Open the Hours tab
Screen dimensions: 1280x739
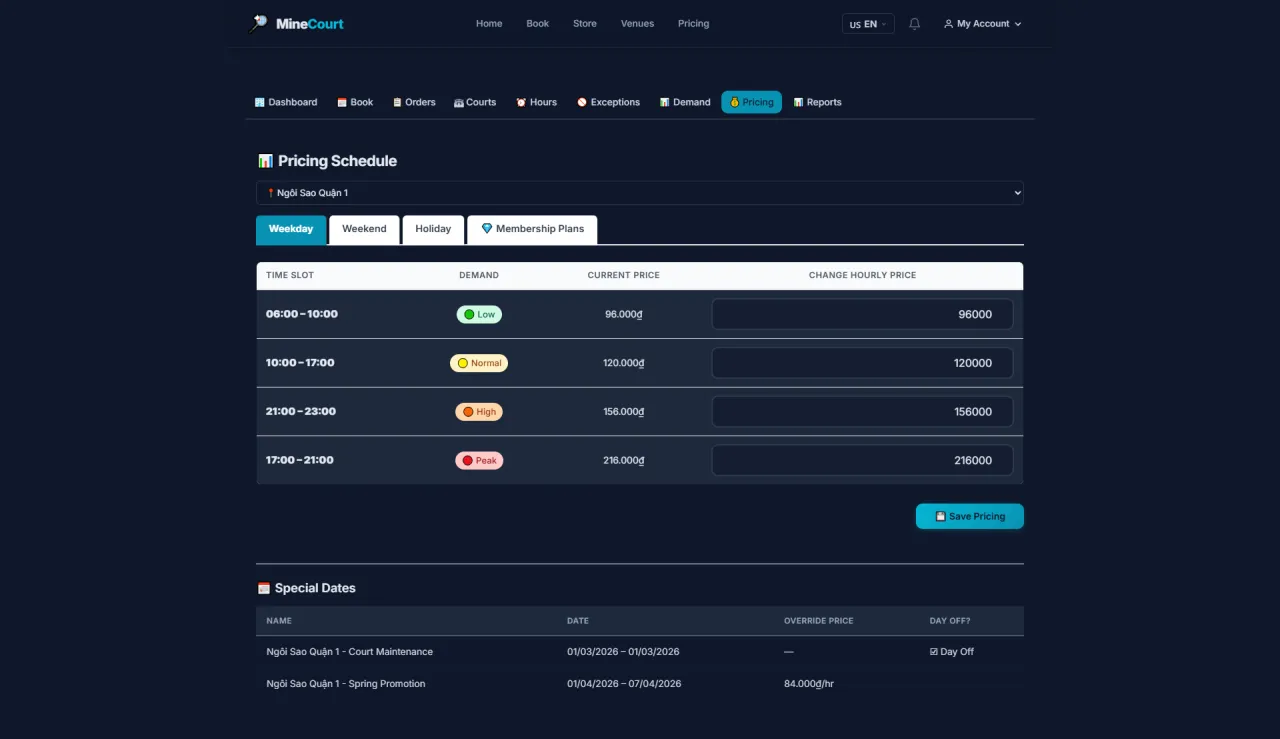[537, 102]
